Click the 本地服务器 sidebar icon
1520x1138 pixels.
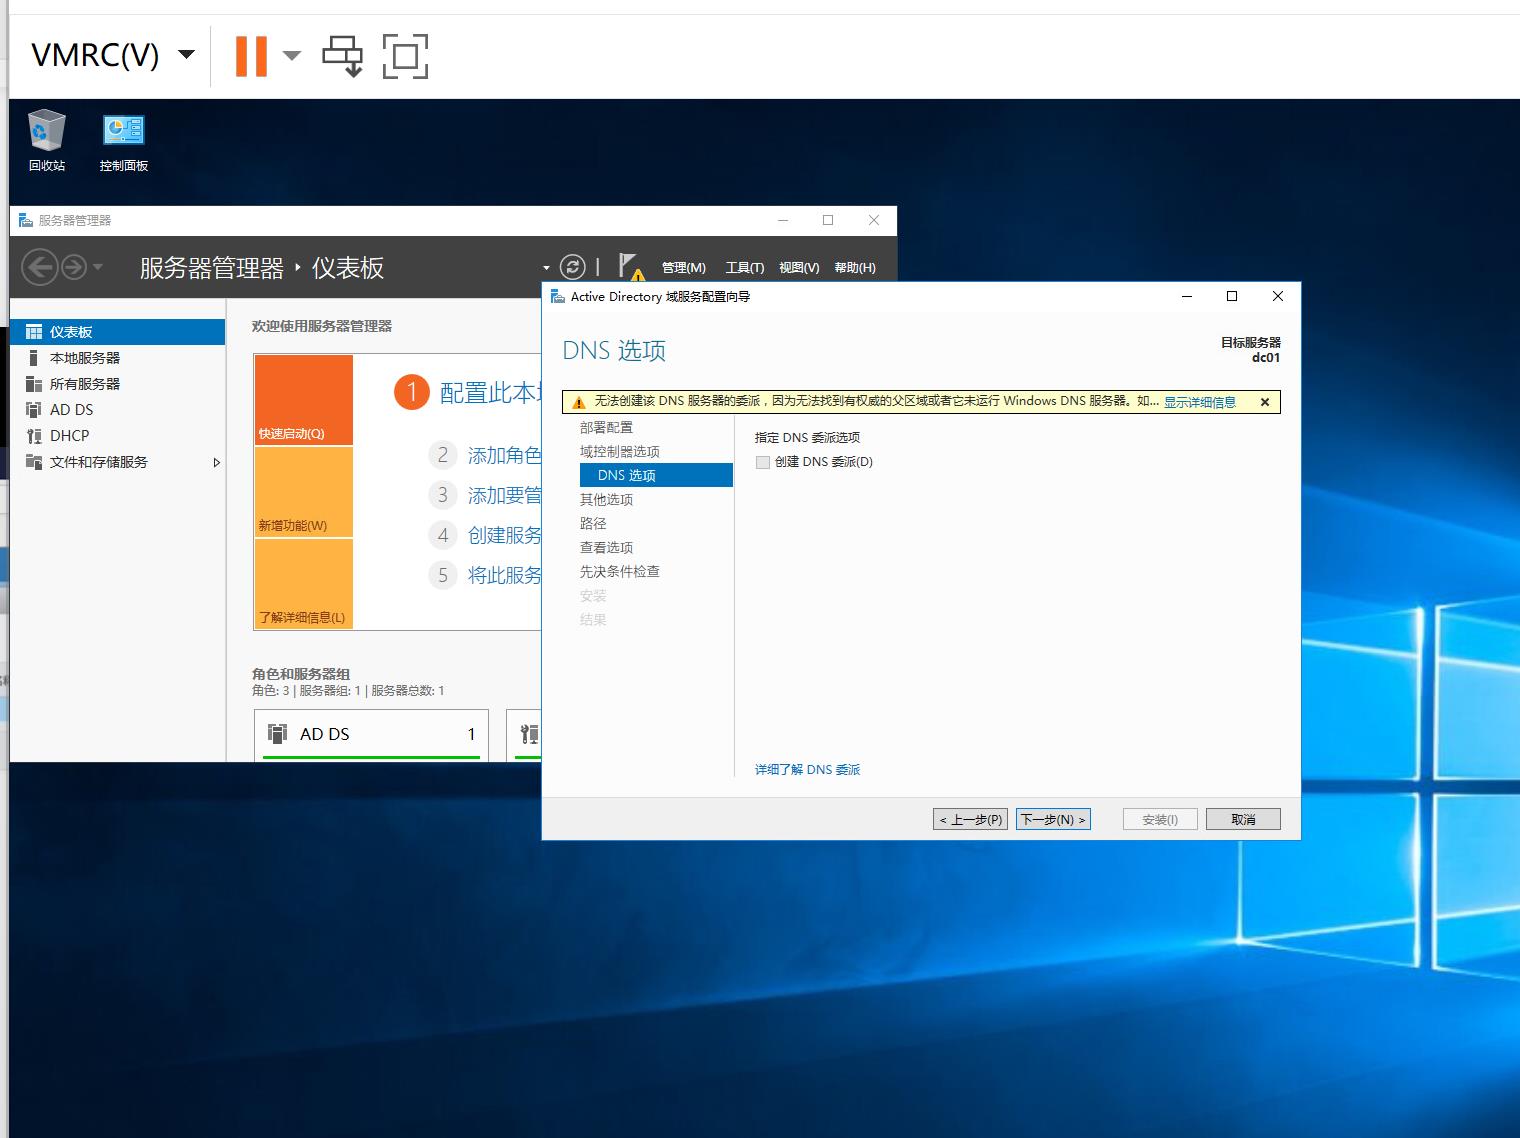click(x=34, y=358)
